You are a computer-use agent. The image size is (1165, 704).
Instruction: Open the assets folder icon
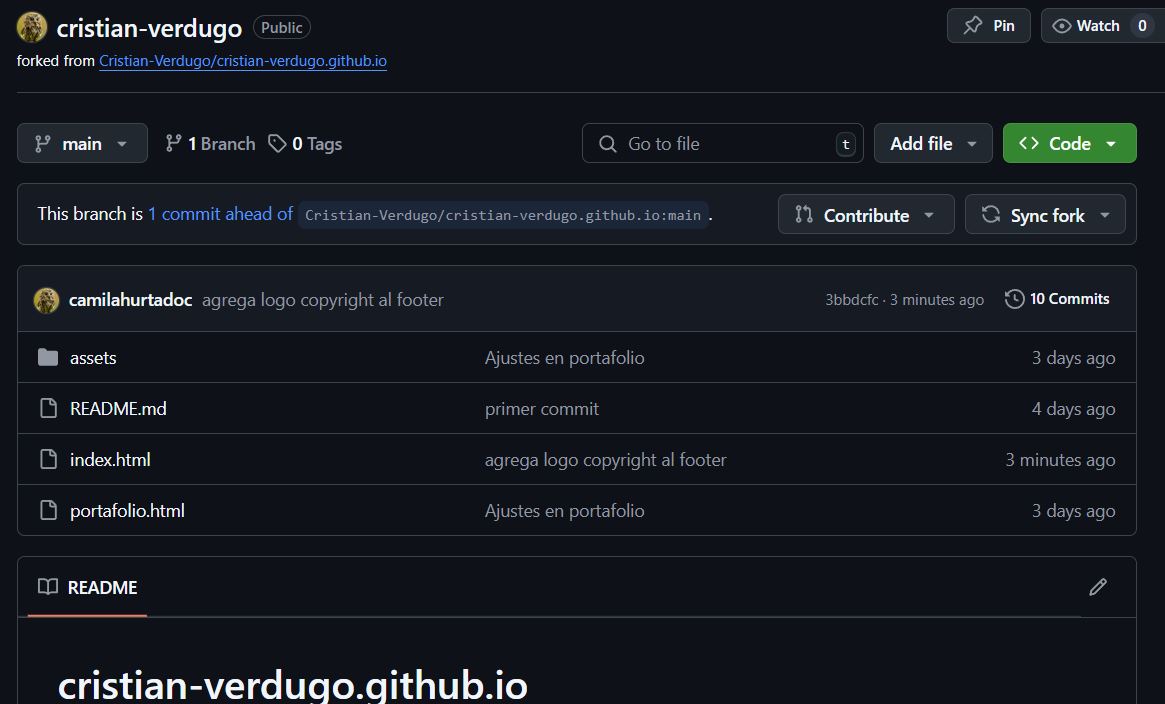click(x=48, y=357)
